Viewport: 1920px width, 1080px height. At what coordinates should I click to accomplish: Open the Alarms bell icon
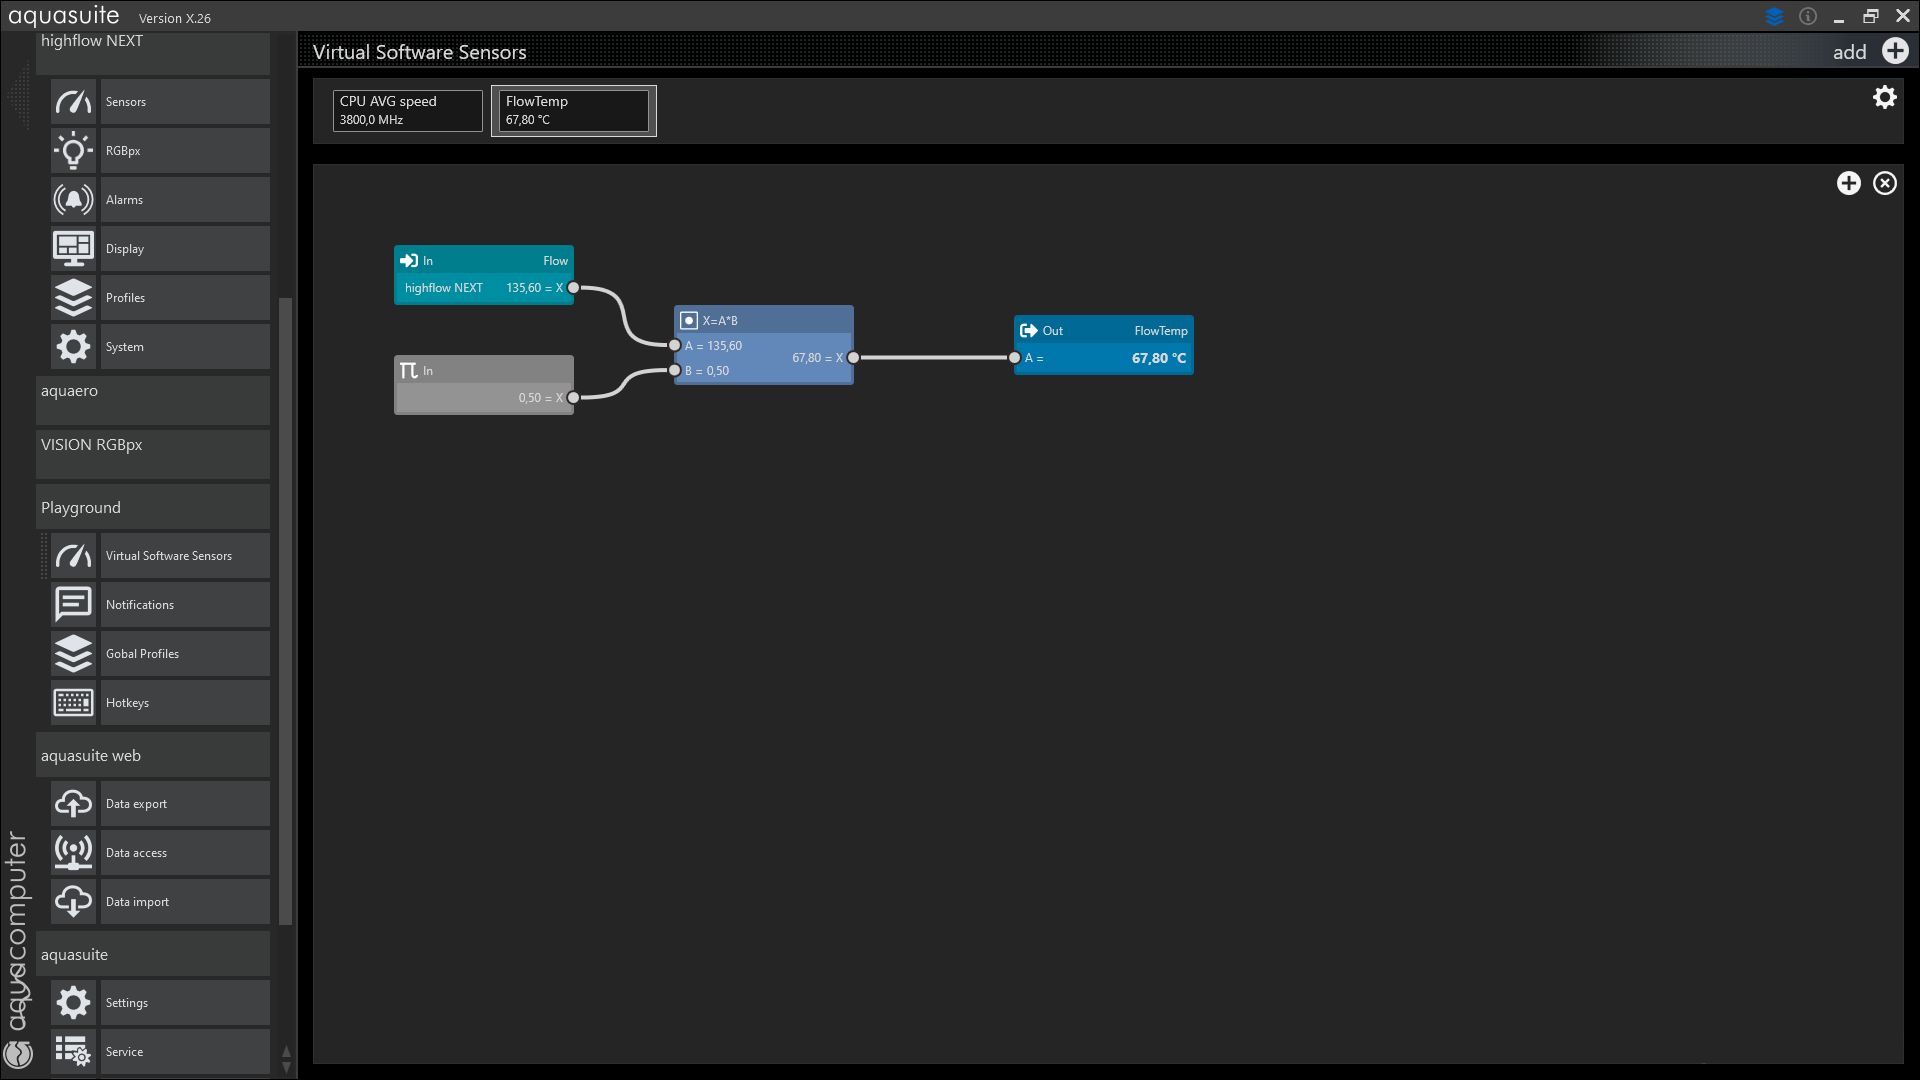tap(73, 200)
